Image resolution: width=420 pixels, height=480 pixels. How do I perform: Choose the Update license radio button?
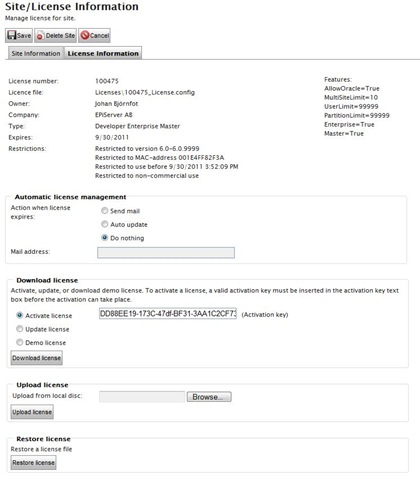click(x=20, y=329)
